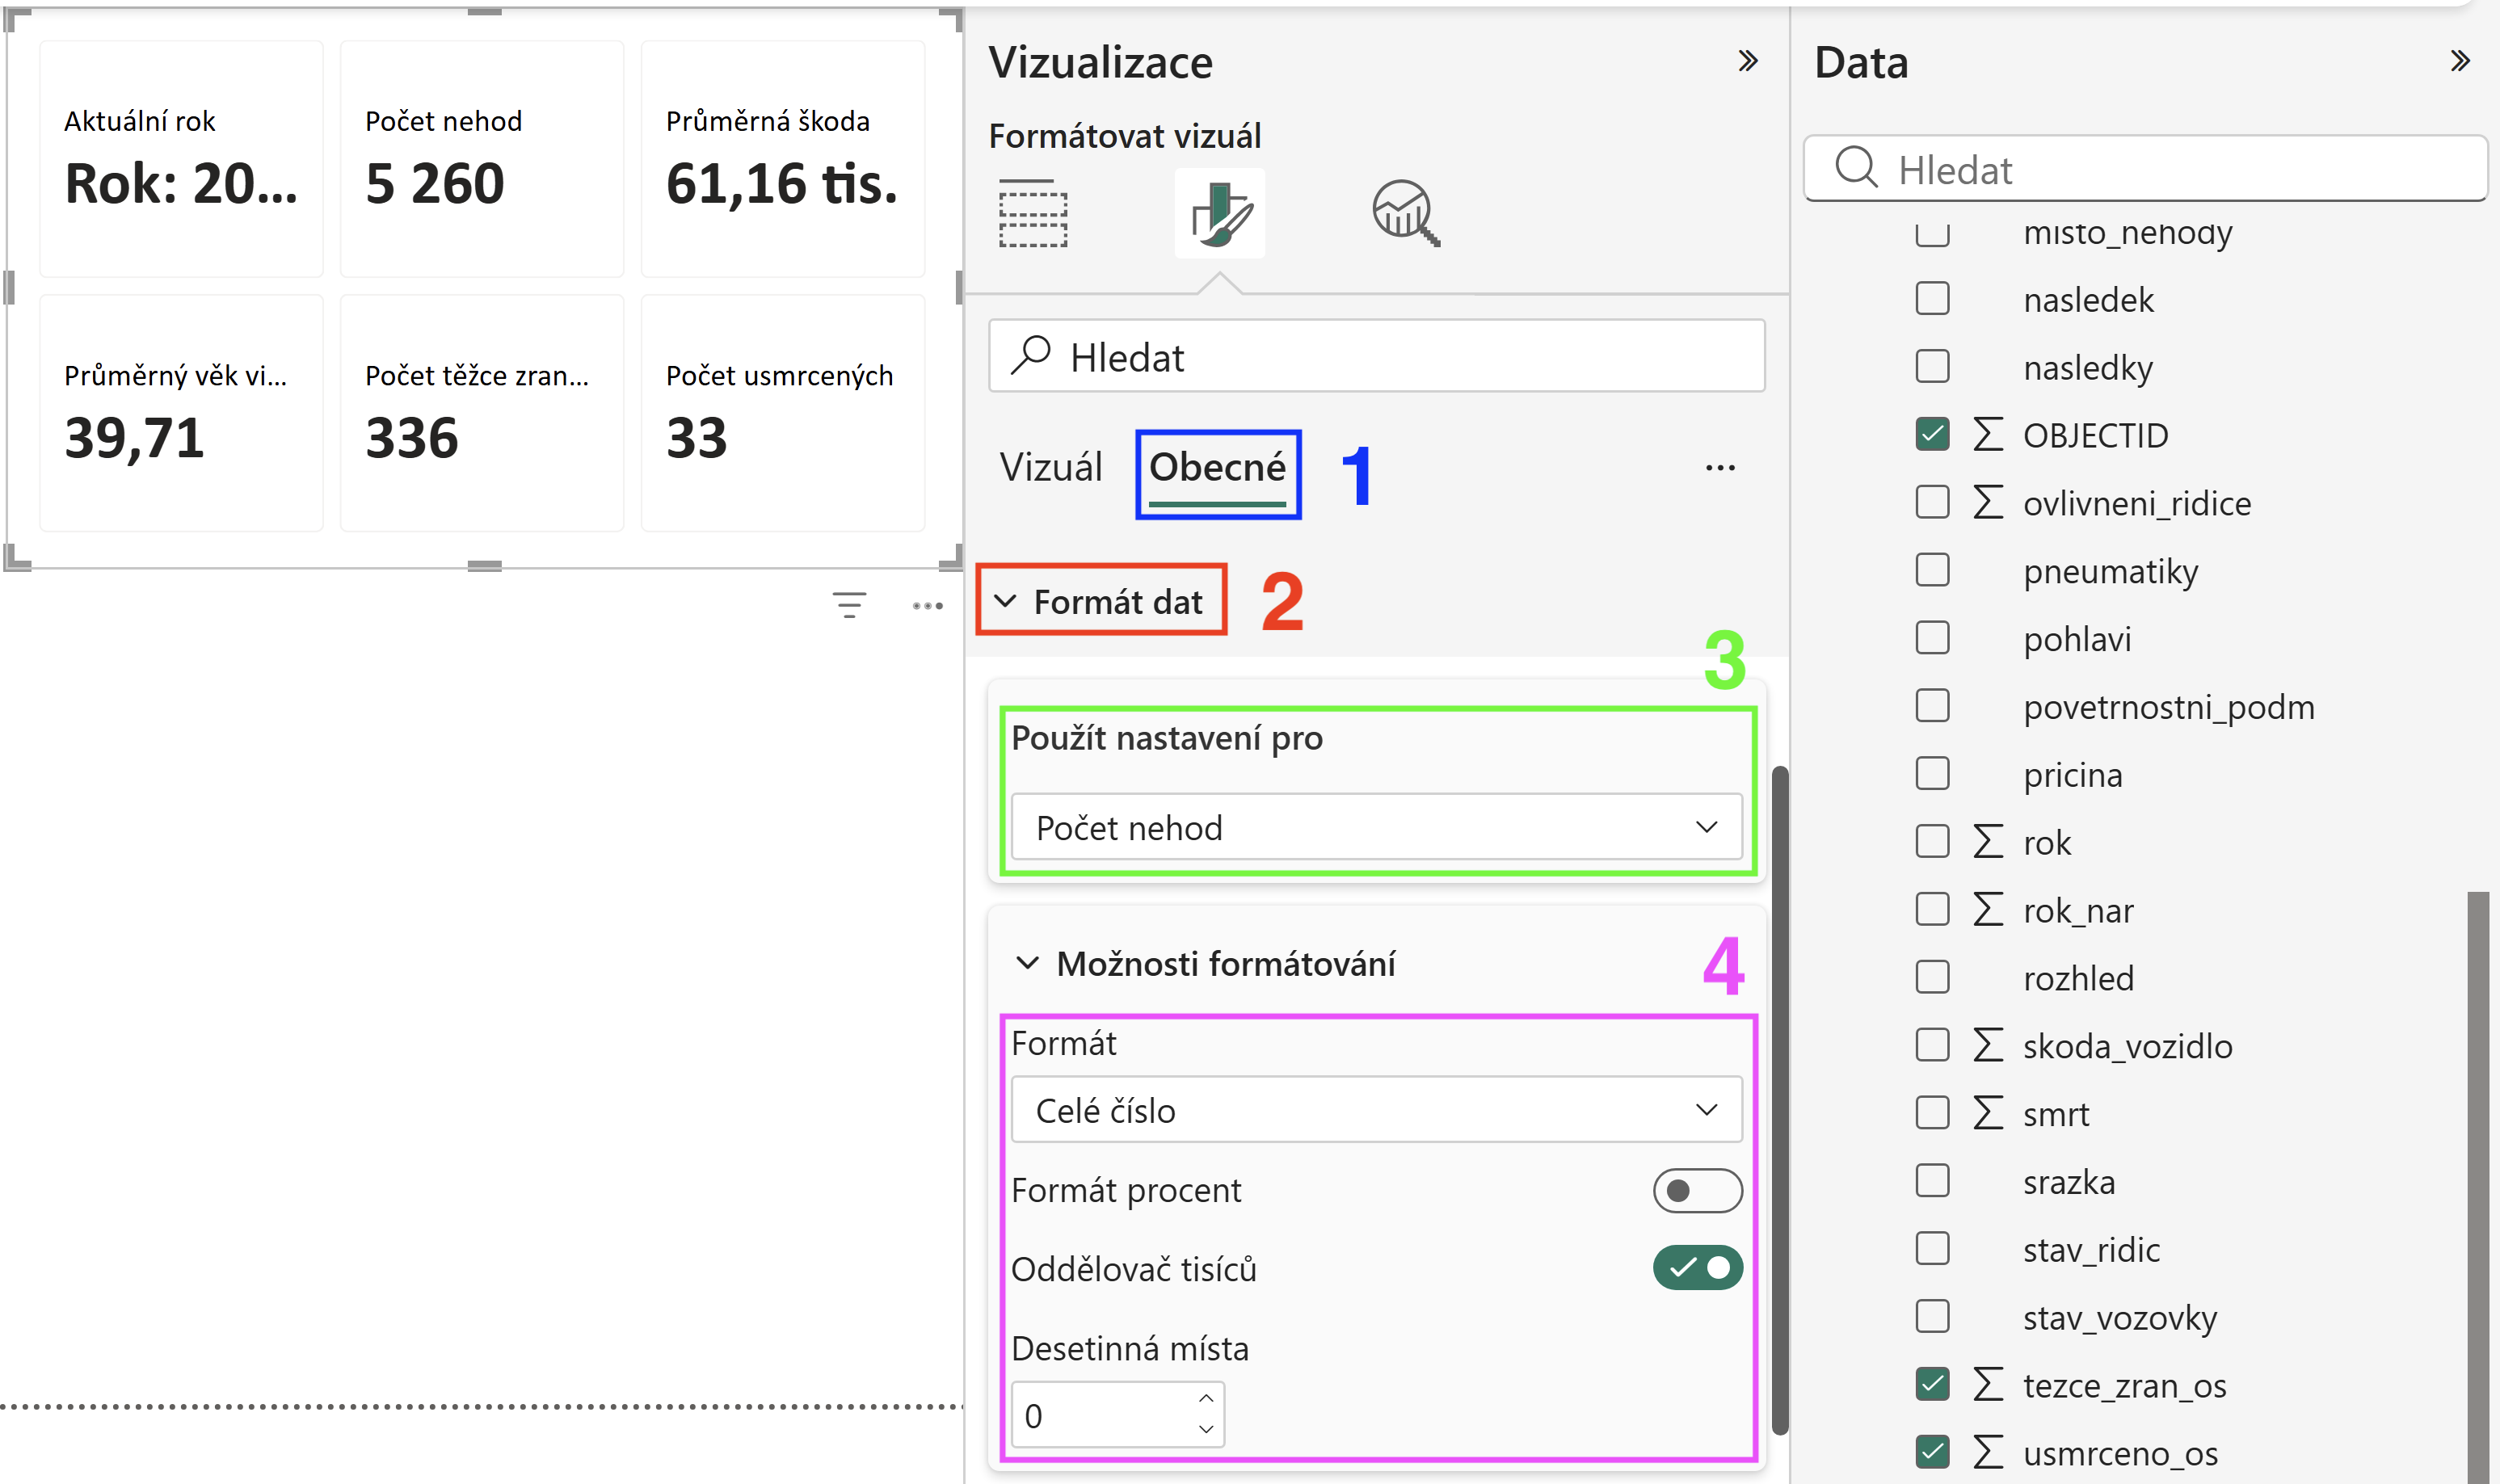The image size is (2500, 1484).
Task: Select the Počet nehod card
Action: 481,158
